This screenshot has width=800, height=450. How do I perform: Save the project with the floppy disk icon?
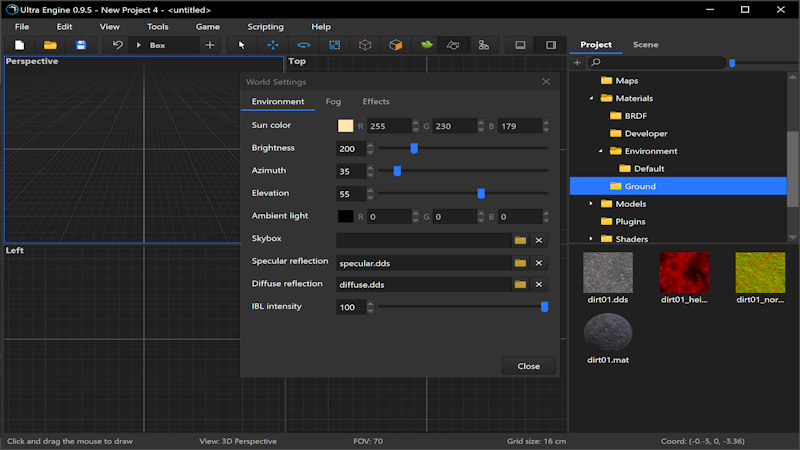tap(81, 45)
